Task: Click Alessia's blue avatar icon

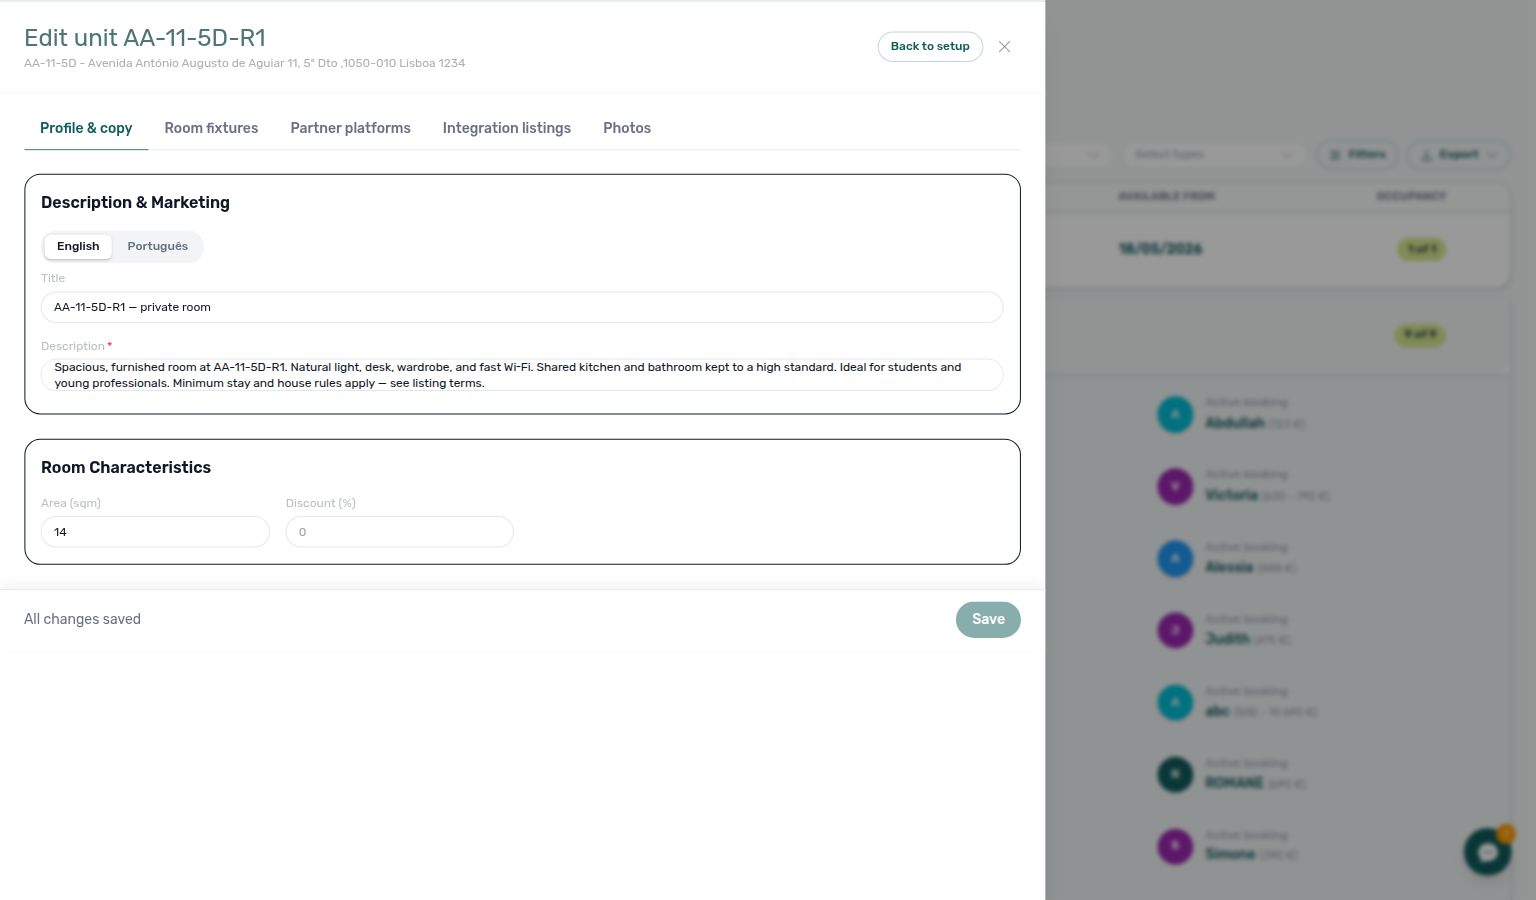Action: pyautogui.click(x=1175, y=558)
